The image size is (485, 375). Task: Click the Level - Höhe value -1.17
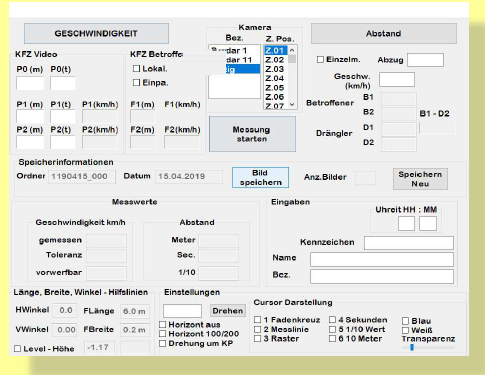[x=99, y=347]
